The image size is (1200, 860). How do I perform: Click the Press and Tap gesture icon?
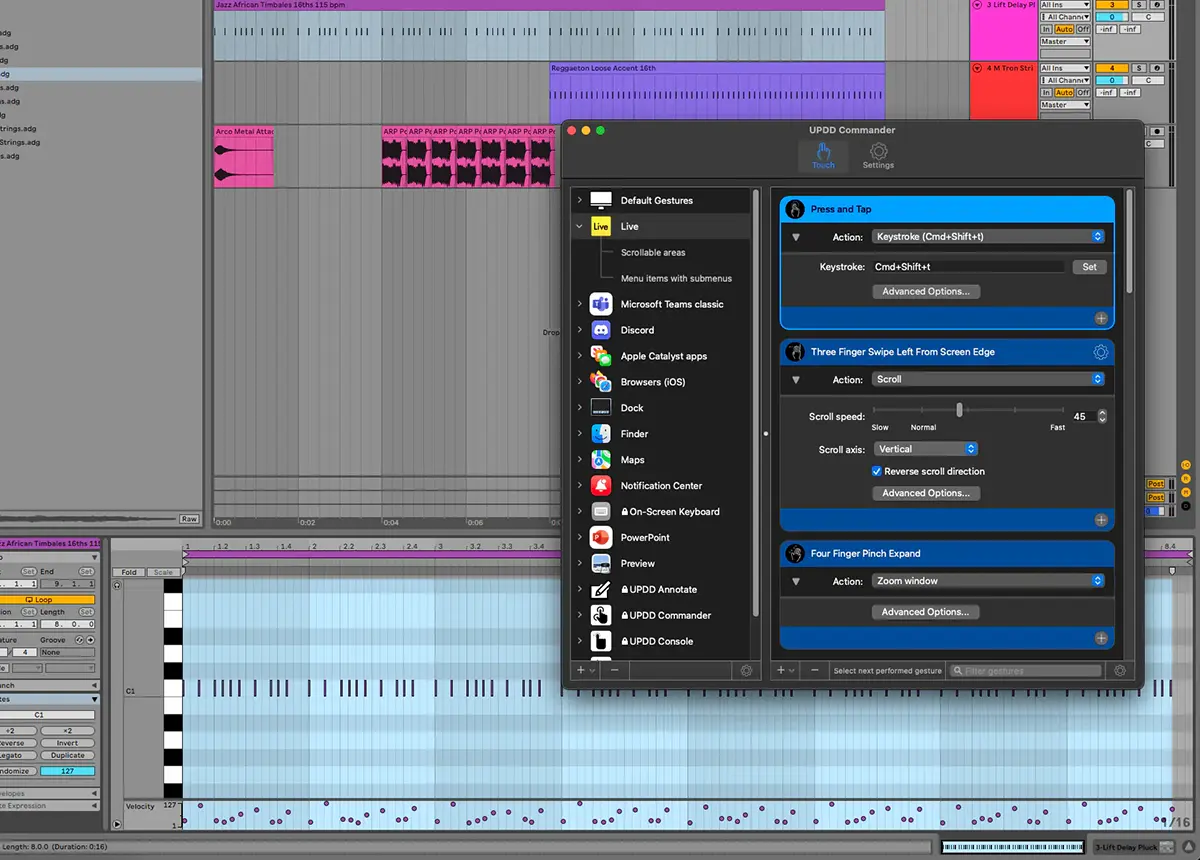pos(795,209)
